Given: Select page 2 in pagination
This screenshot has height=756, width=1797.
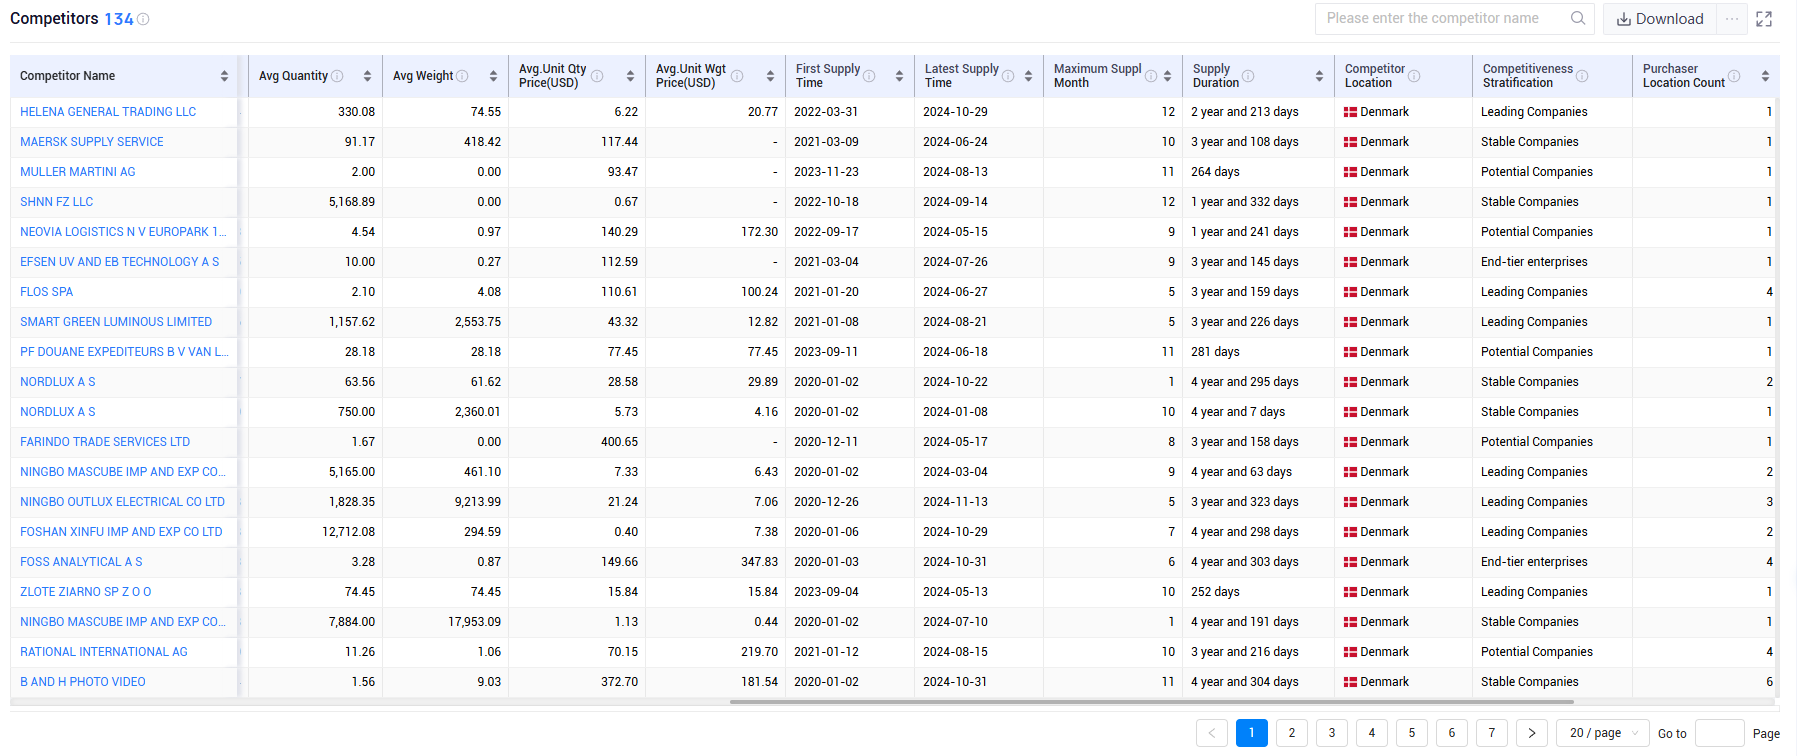Looking at the screenshot, I should [1291, 733].
